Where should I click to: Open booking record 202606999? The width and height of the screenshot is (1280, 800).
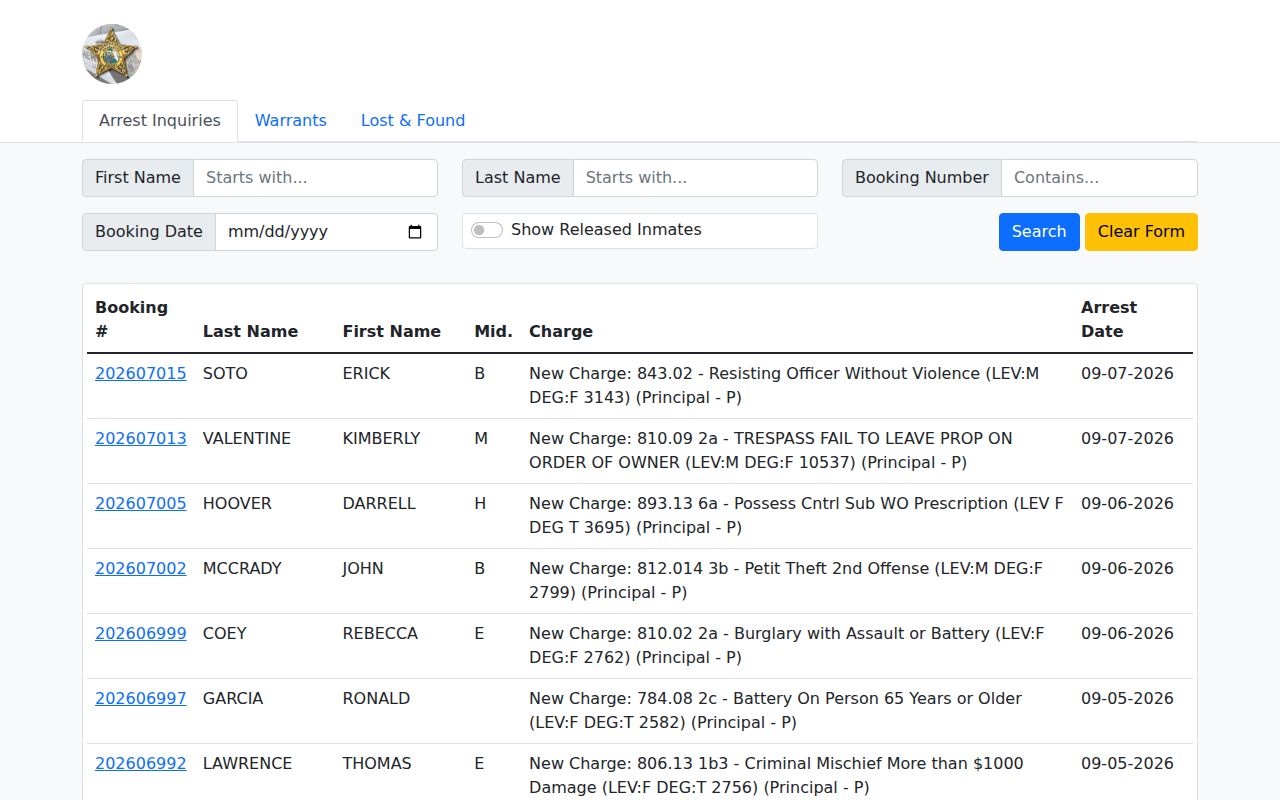pyautogui.click(x=141, y=634)
